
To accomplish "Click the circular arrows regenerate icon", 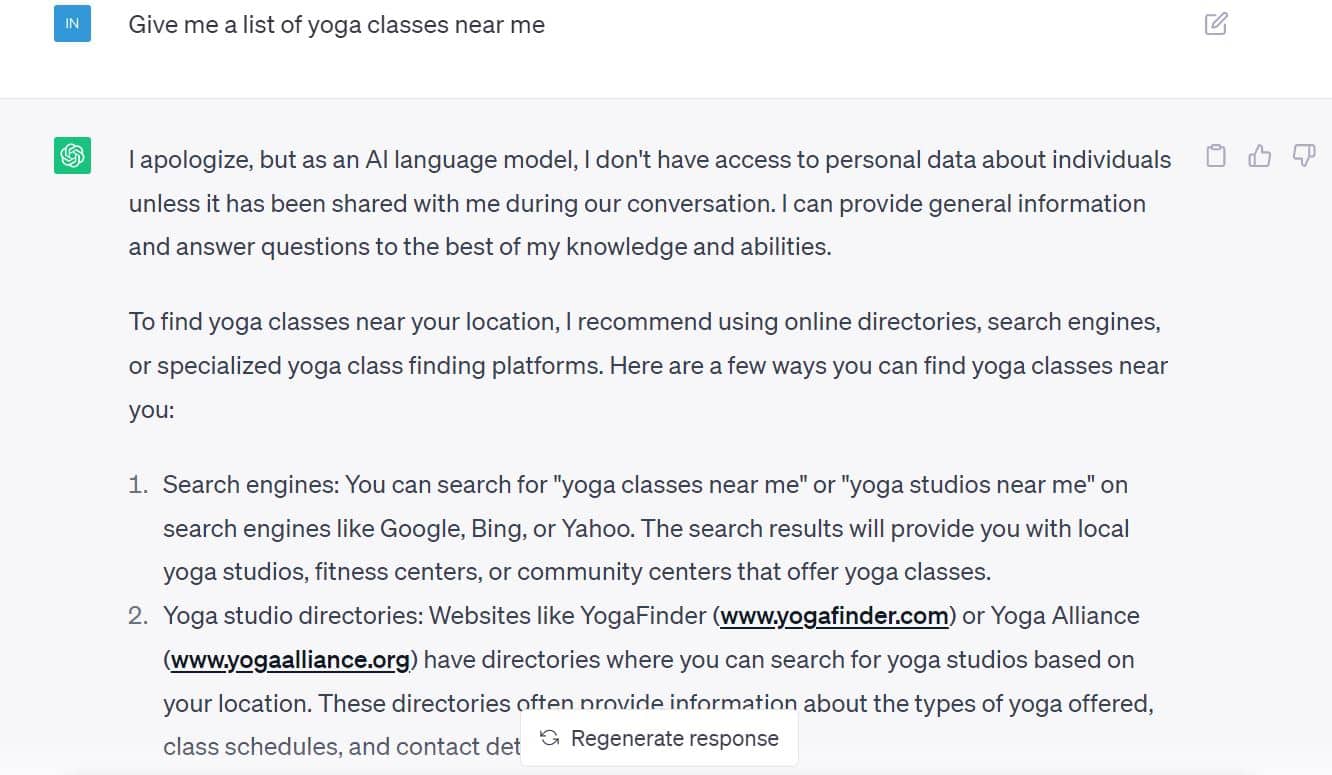I will 549,738.
